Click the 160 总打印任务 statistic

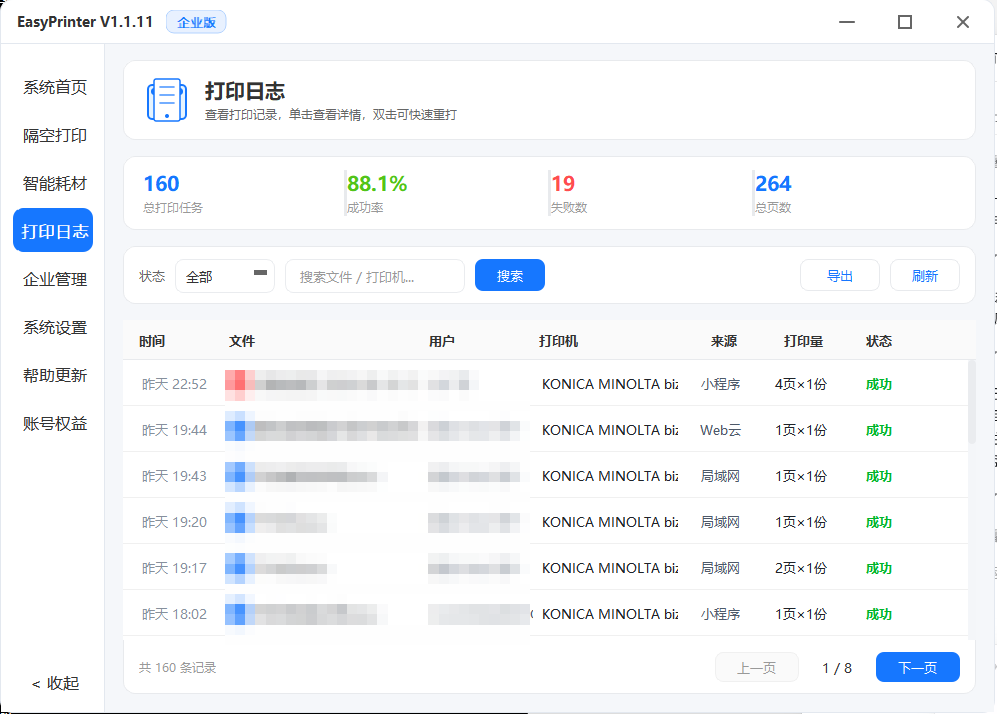(172, 193)
